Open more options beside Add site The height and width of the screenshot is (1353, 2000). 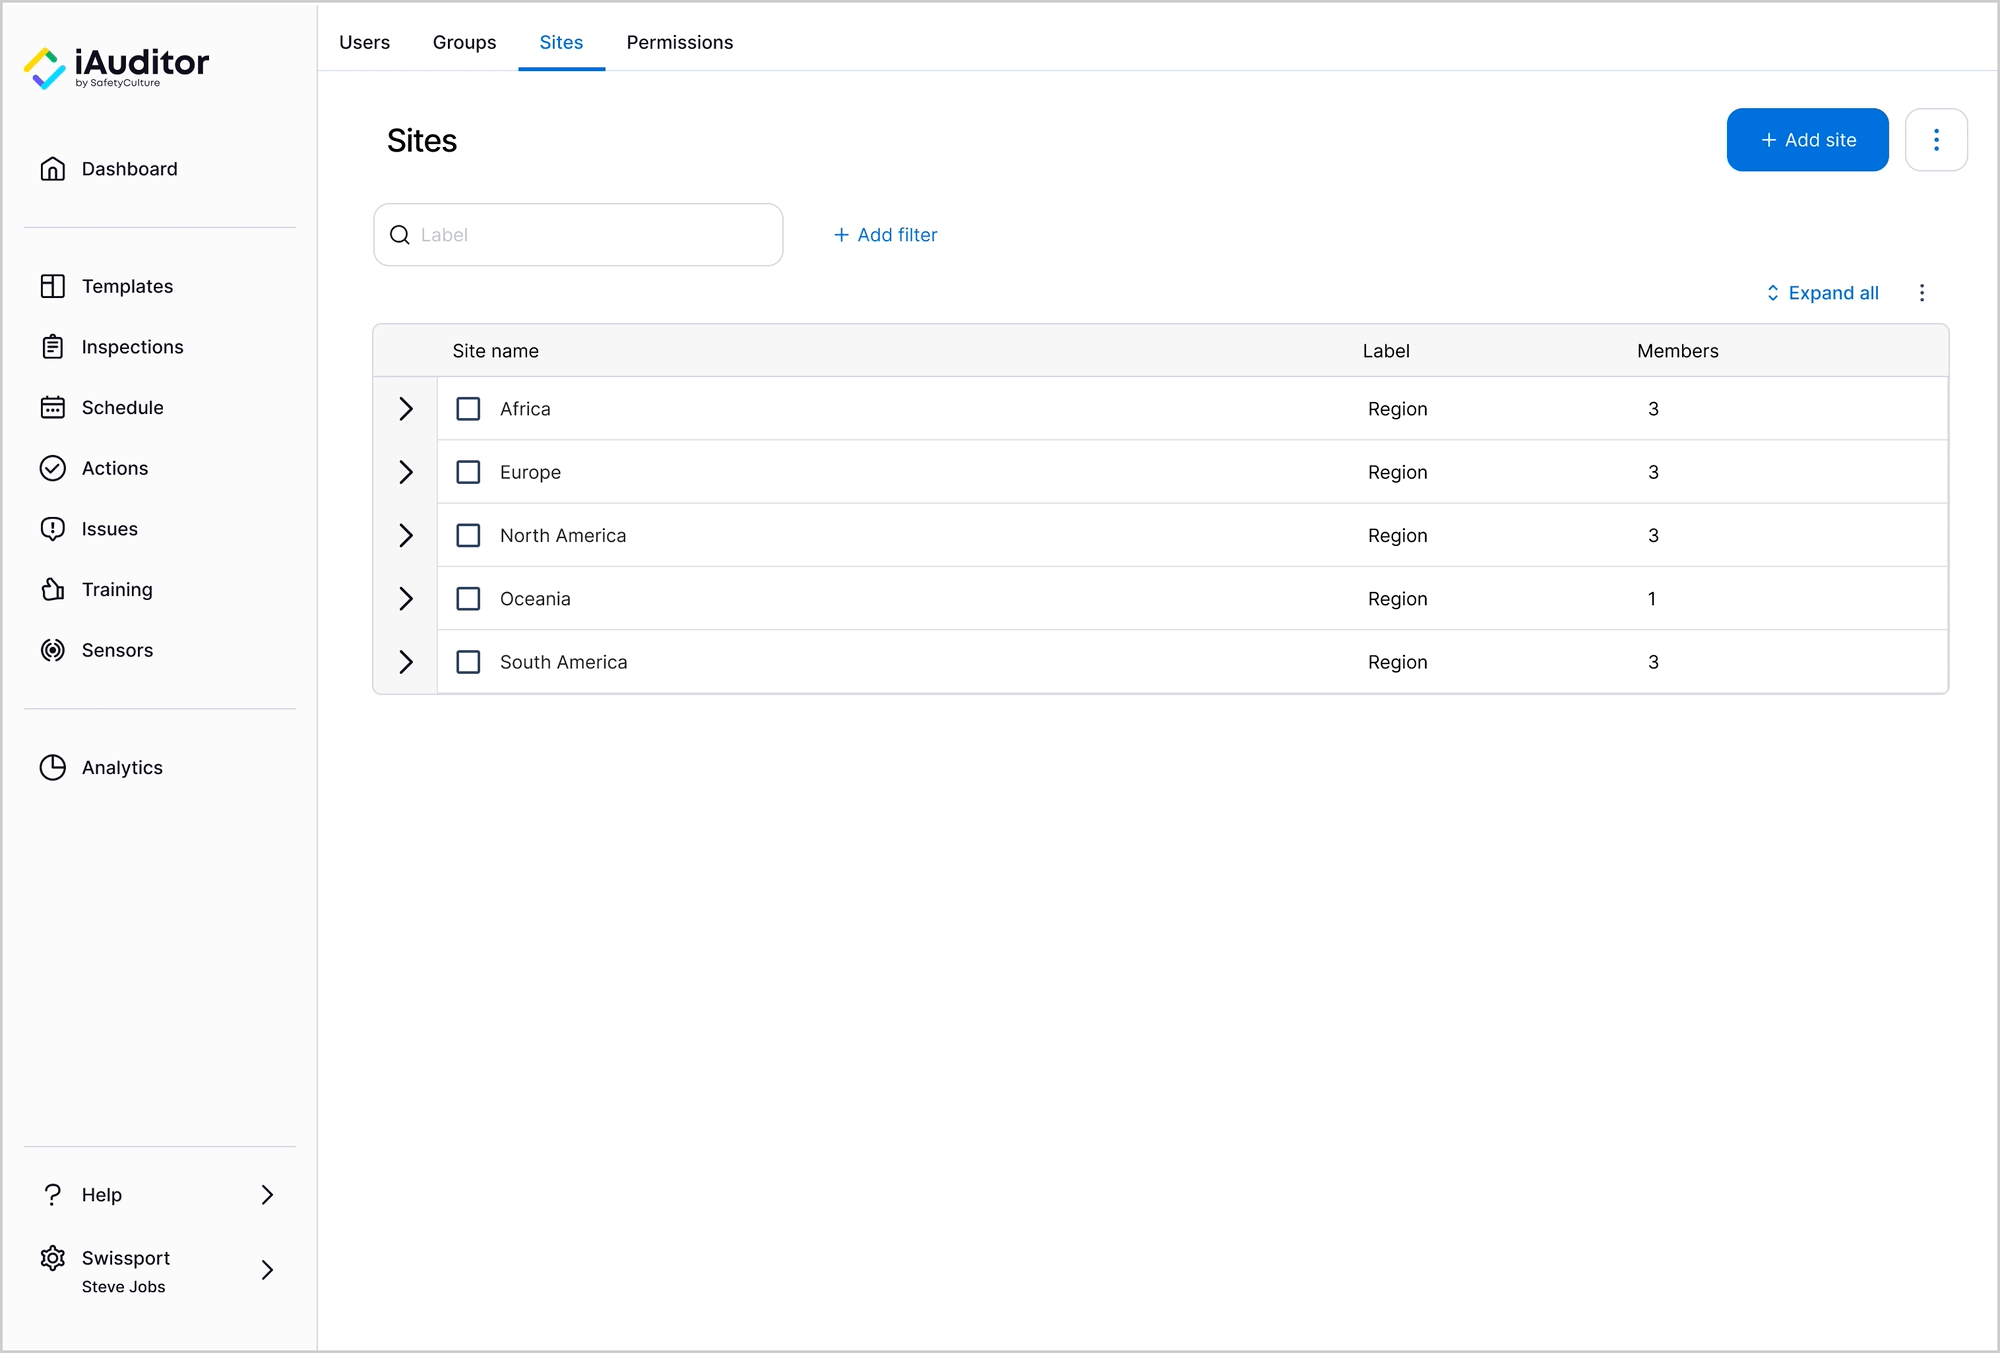coord(1936,140)
